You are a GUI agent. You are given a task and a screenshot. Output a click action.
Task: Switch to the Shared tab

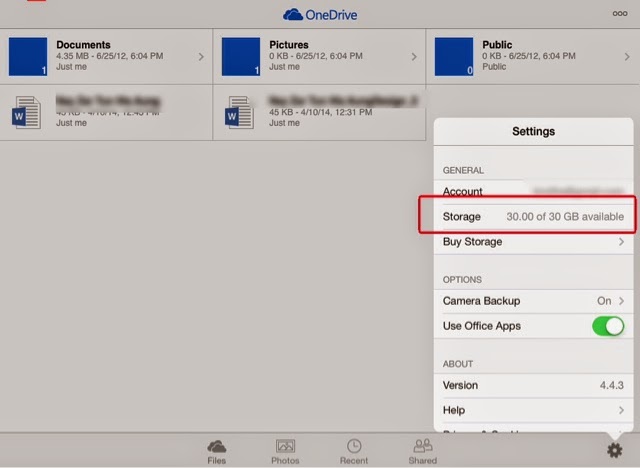click(423, 452)
